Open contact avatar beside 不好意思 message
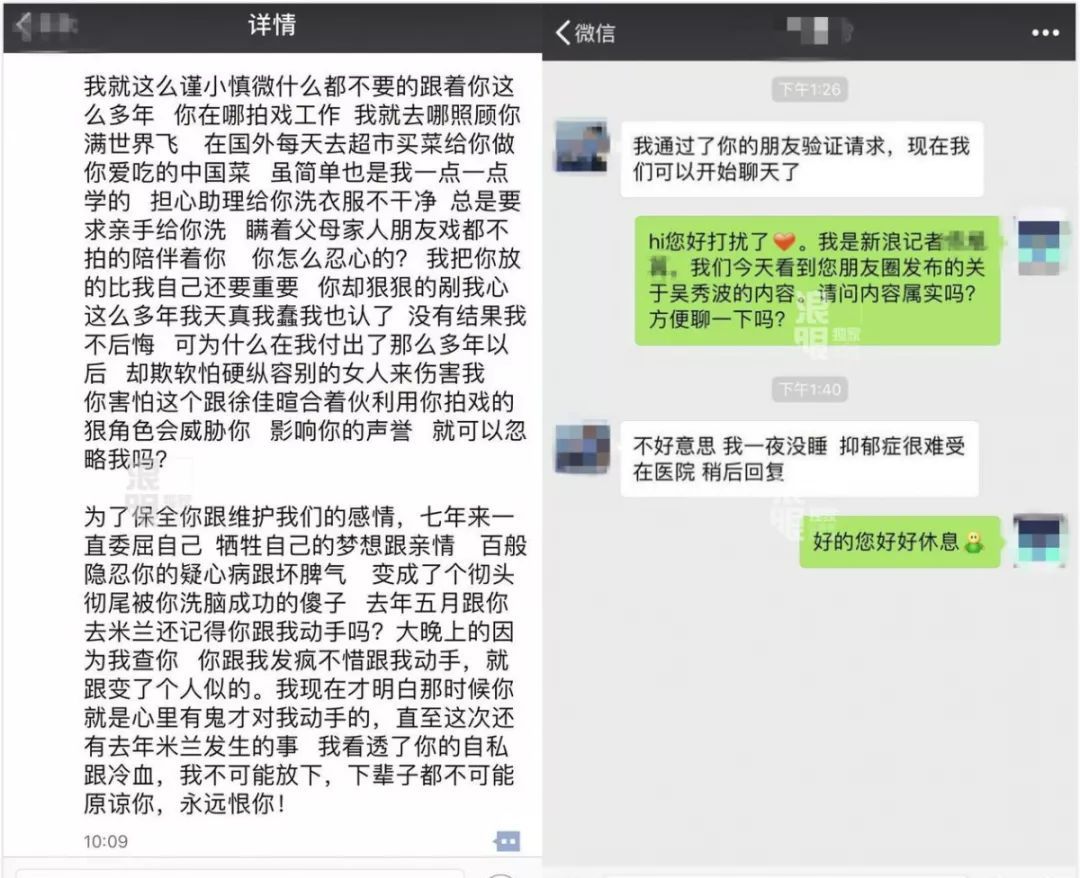The width and height of the screenshot is (1080, 878). [x=583, y=447]
